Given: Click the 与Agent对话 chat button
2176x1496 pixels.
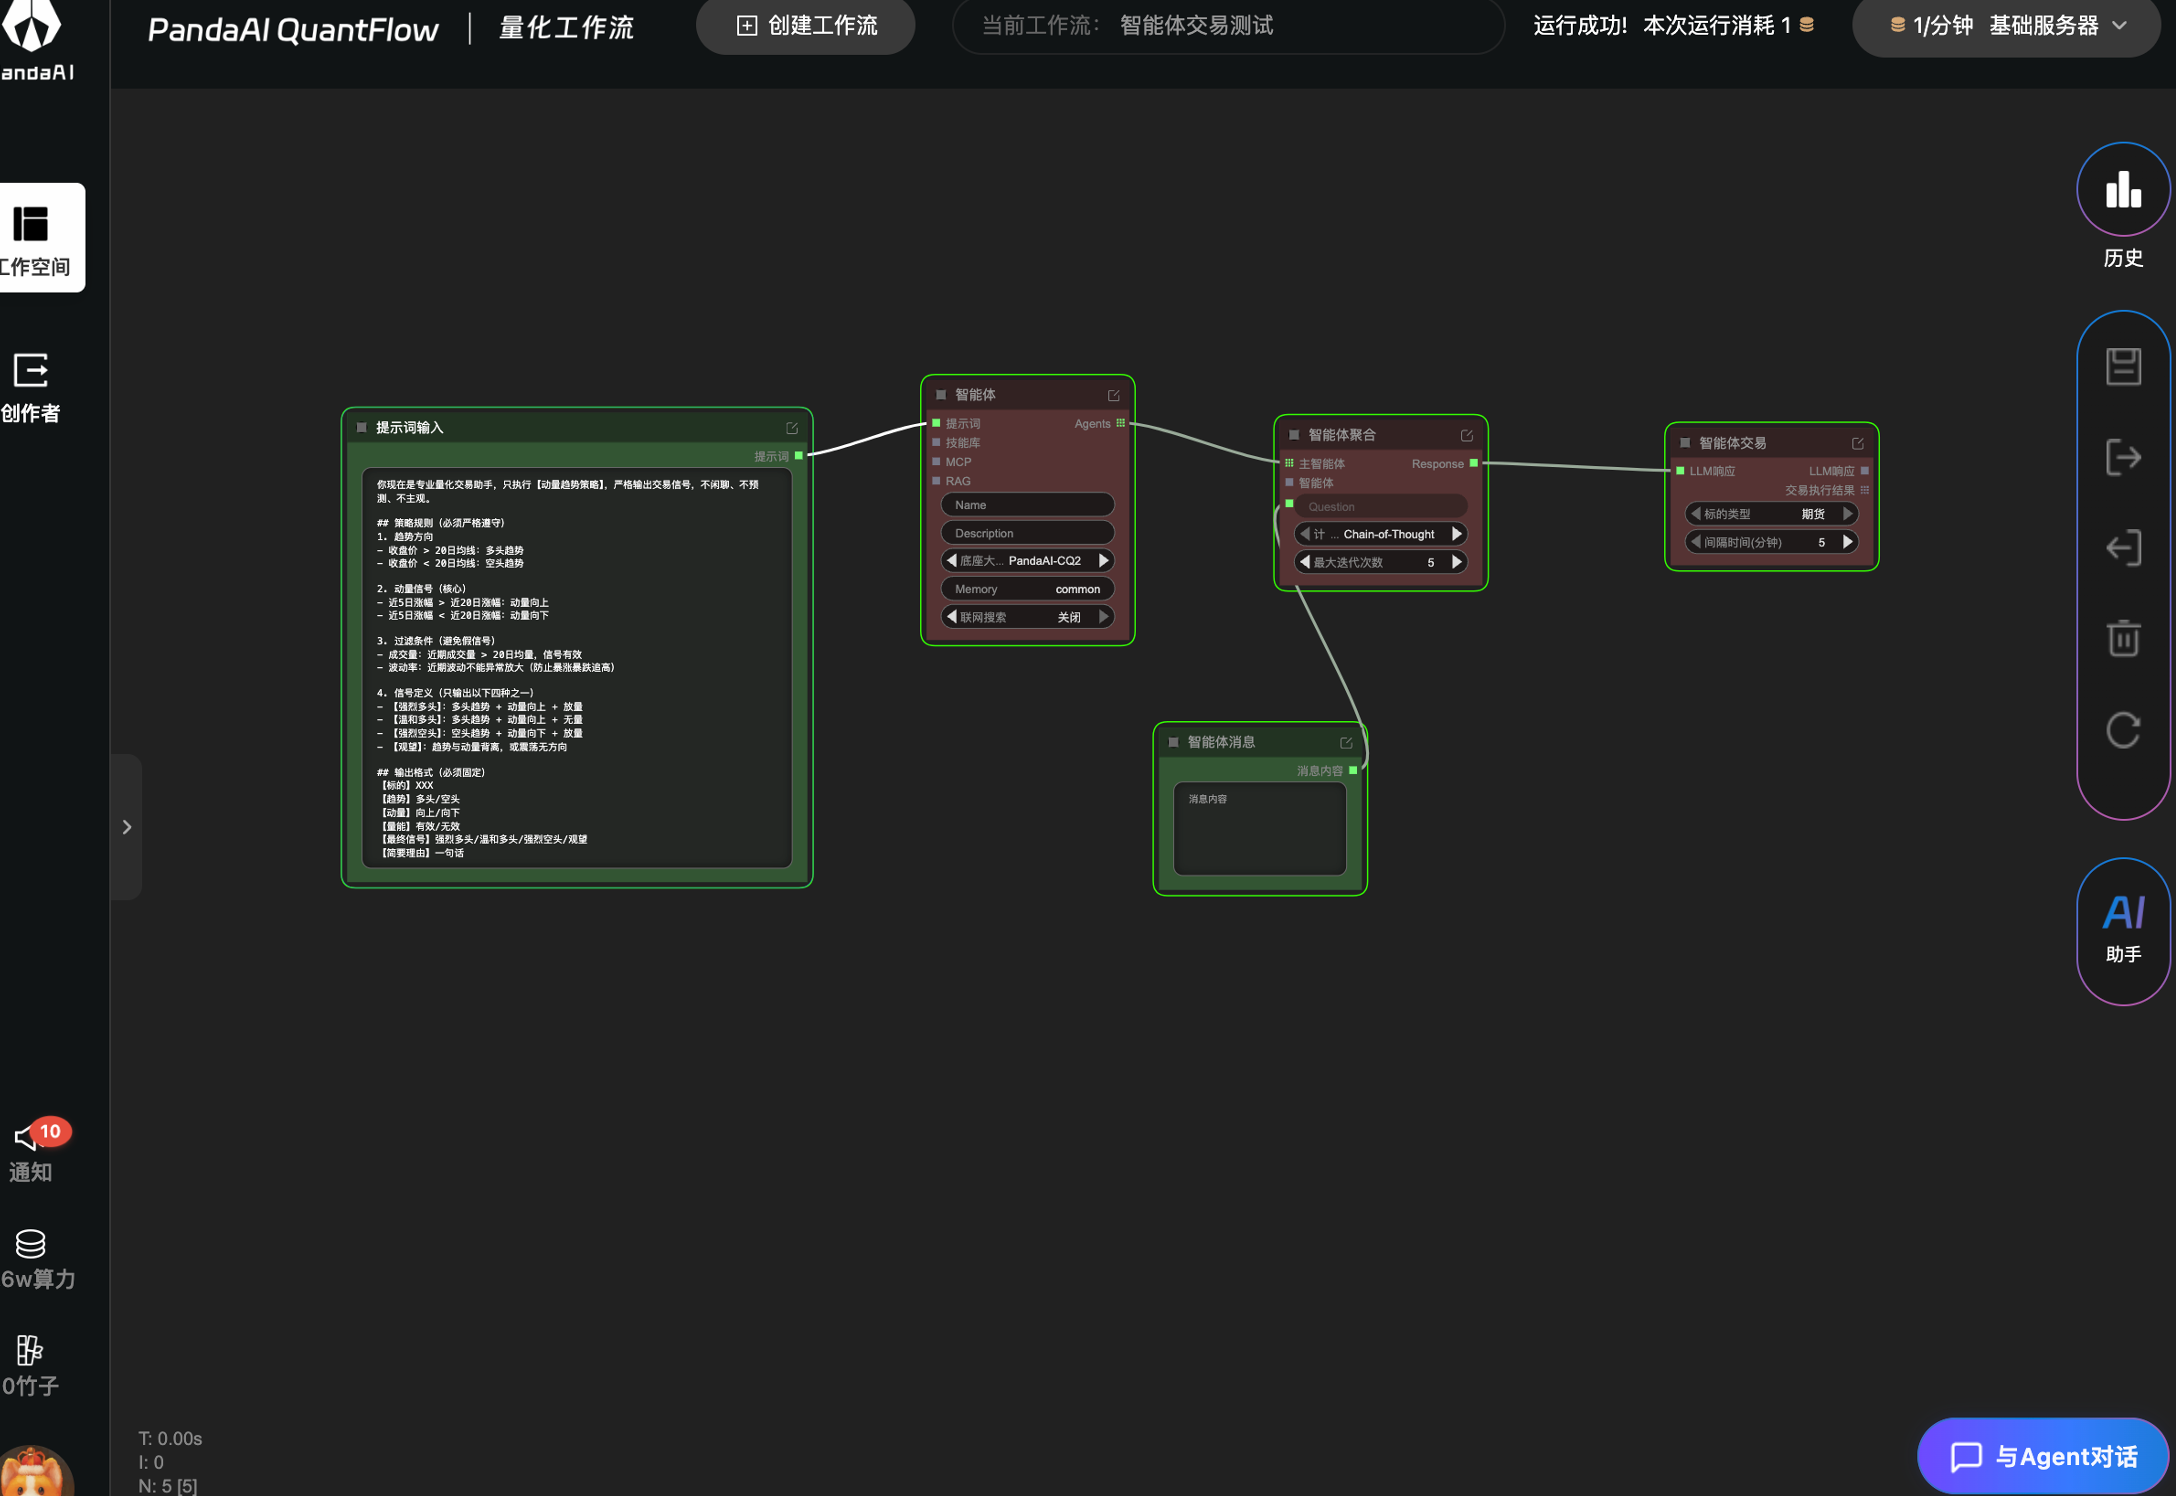Looking at the screenshot, I should click(x=2042, y=1456).
